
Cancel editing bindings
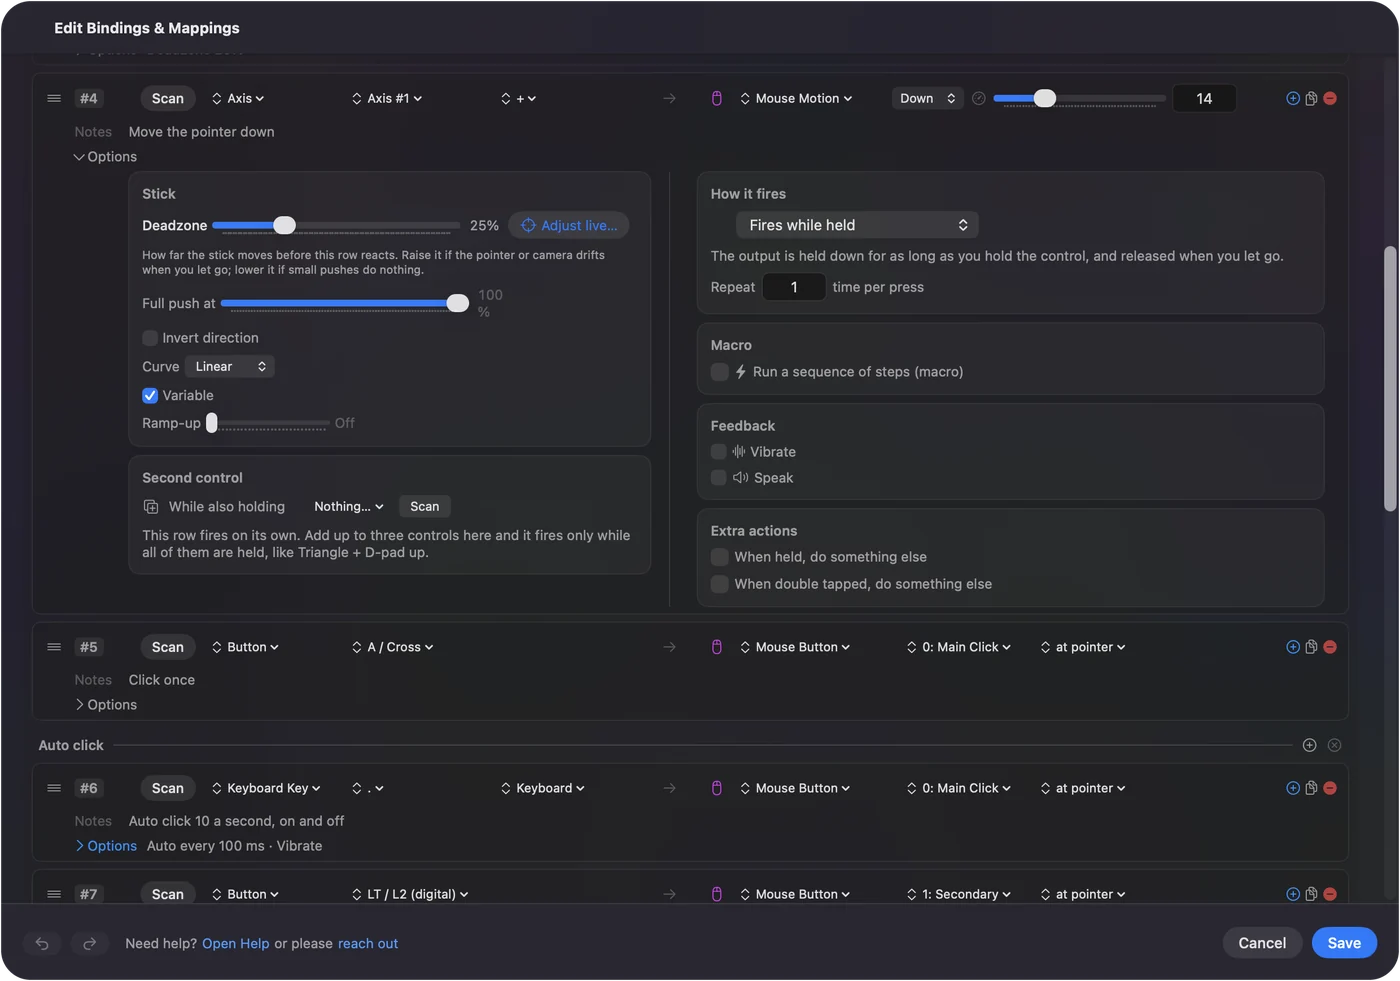pos(1262,943)
